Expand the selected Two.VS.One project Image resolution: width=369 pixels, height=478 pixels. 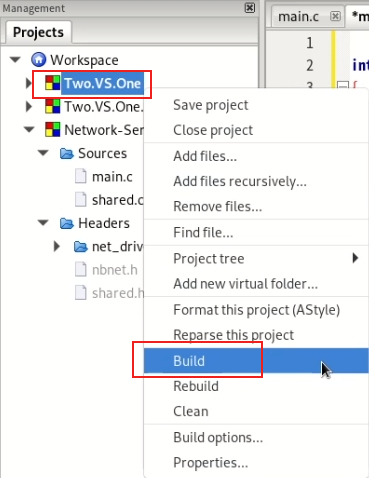29,83
